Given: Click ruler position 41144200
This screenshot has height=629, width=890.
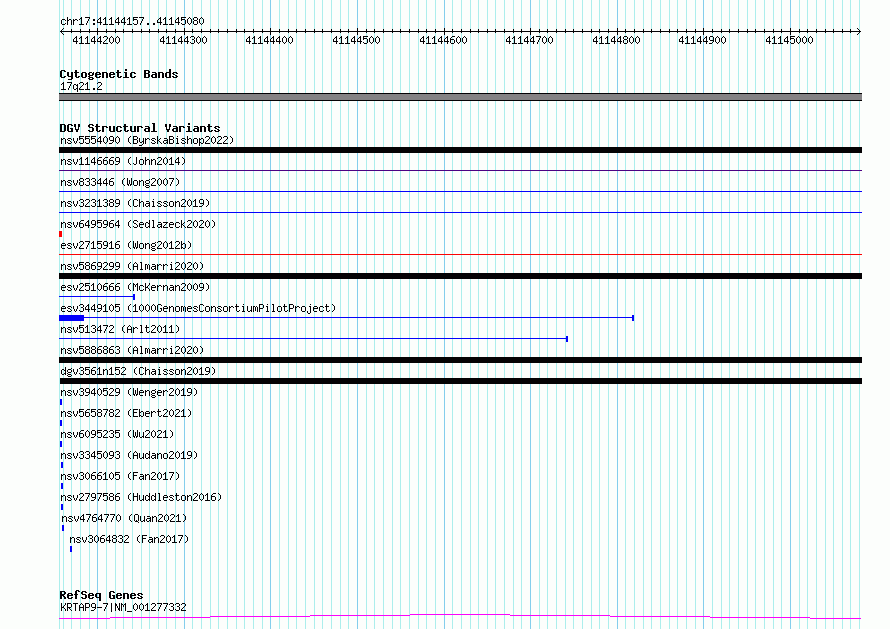Looking at the screenshot, I should (96, 40).
